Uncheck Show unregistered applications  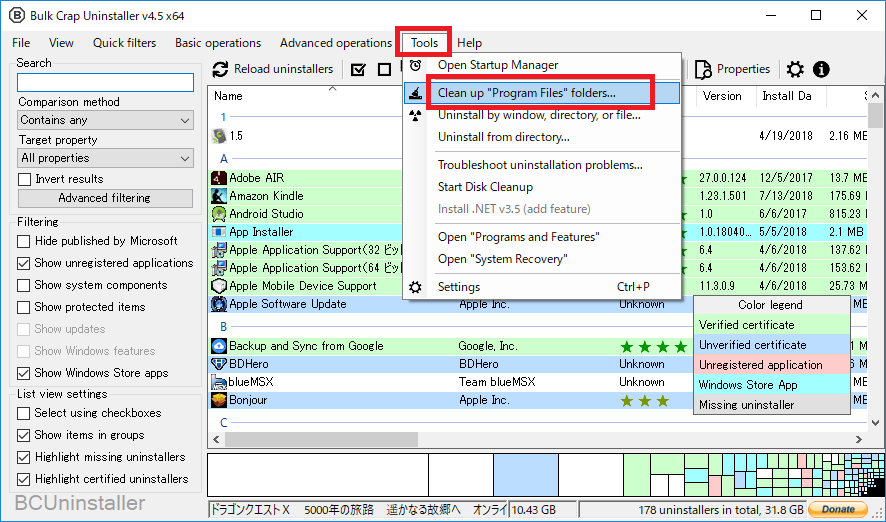[24, 264]
